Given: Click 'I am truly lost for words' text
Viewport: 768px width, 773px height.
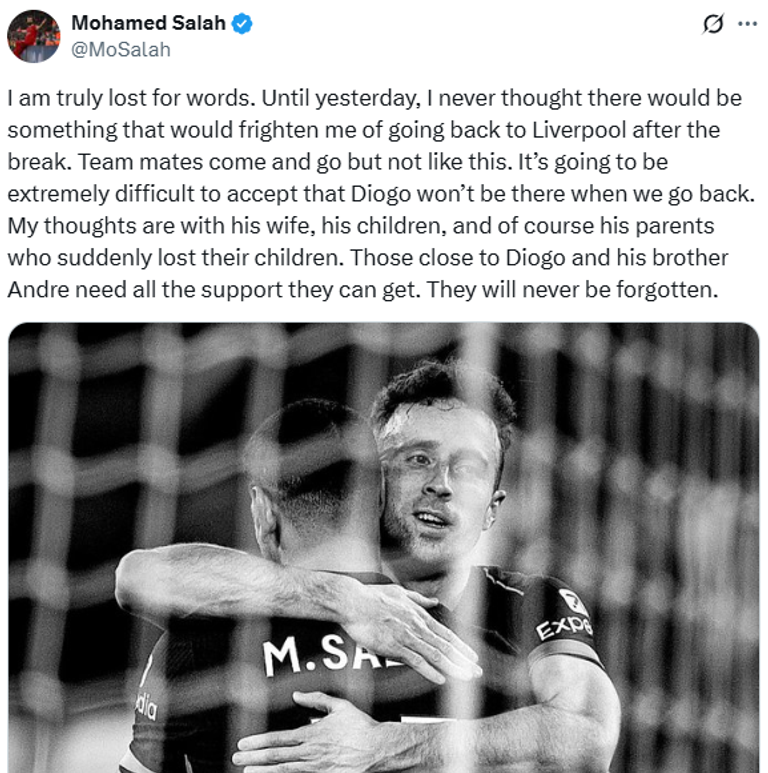Looking at the screenshot, I should pyautogui.click(x=132, y=98).
